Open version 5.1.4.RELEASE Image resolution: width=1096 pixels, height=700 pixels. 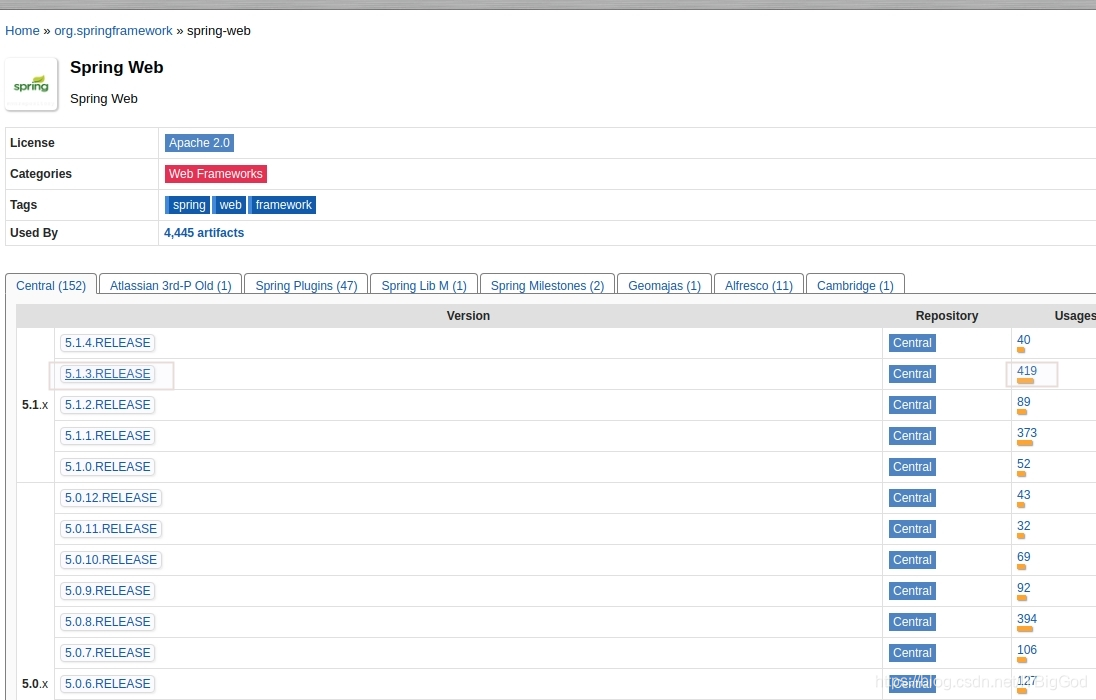(108, 343)
